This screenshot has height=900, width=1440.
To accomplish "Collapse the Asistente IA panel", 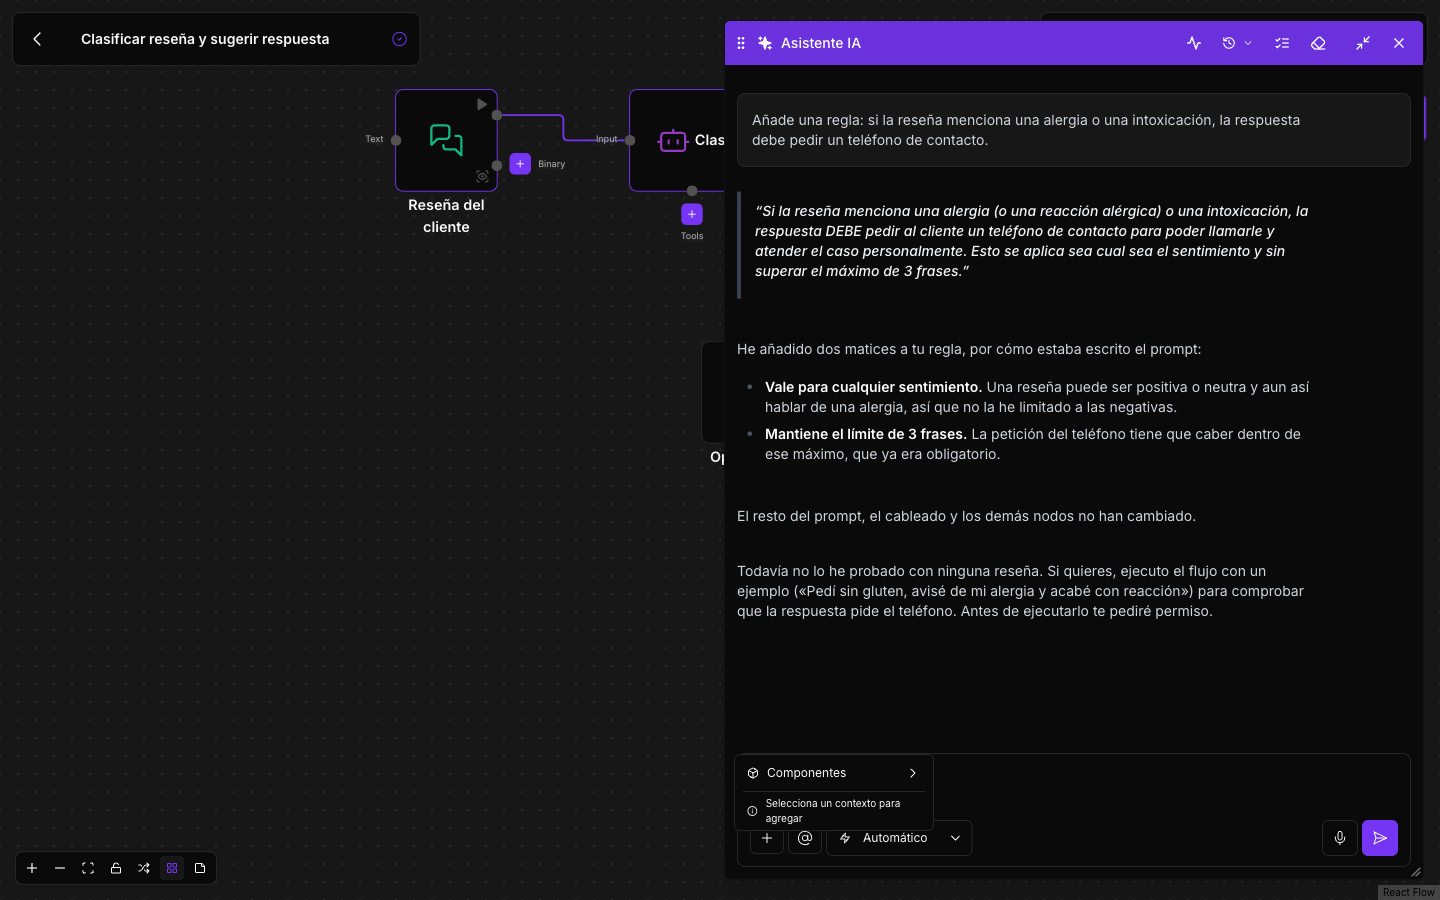I will click(x=1363, y=43).
